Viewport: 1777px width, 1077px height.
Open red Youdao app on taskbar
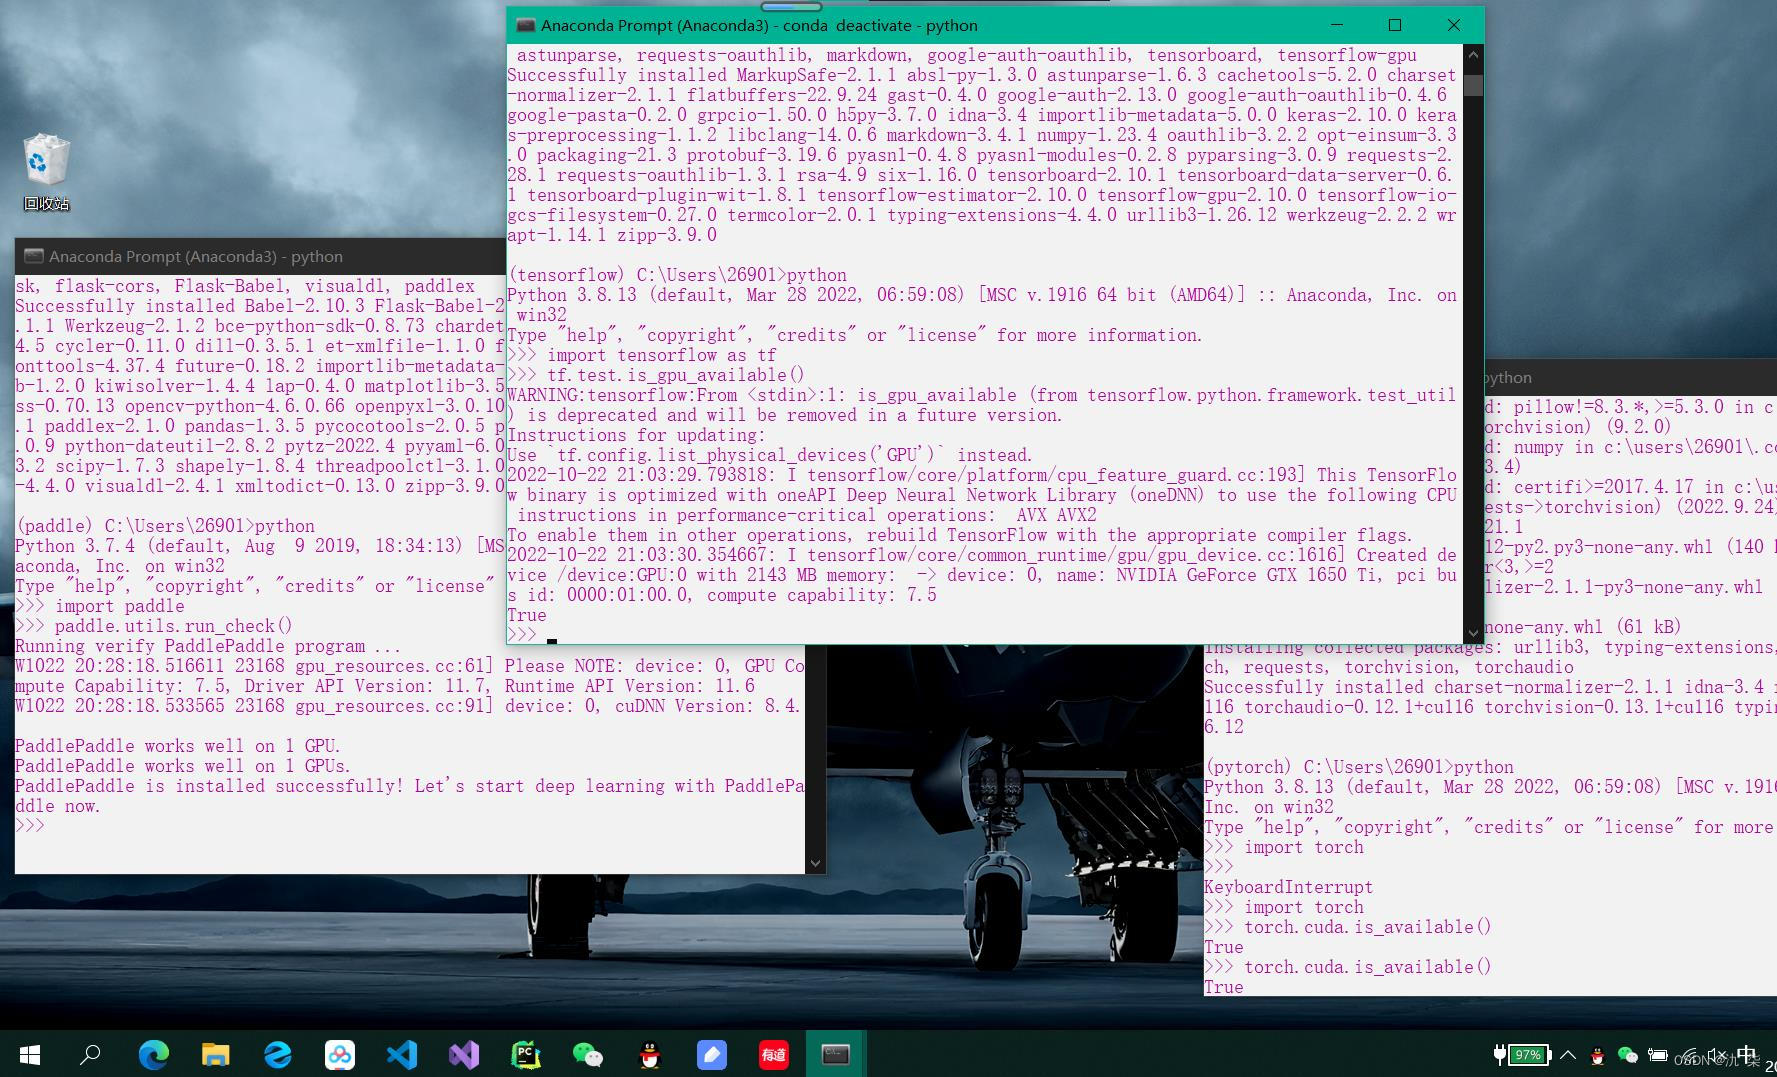[773, 1054]
